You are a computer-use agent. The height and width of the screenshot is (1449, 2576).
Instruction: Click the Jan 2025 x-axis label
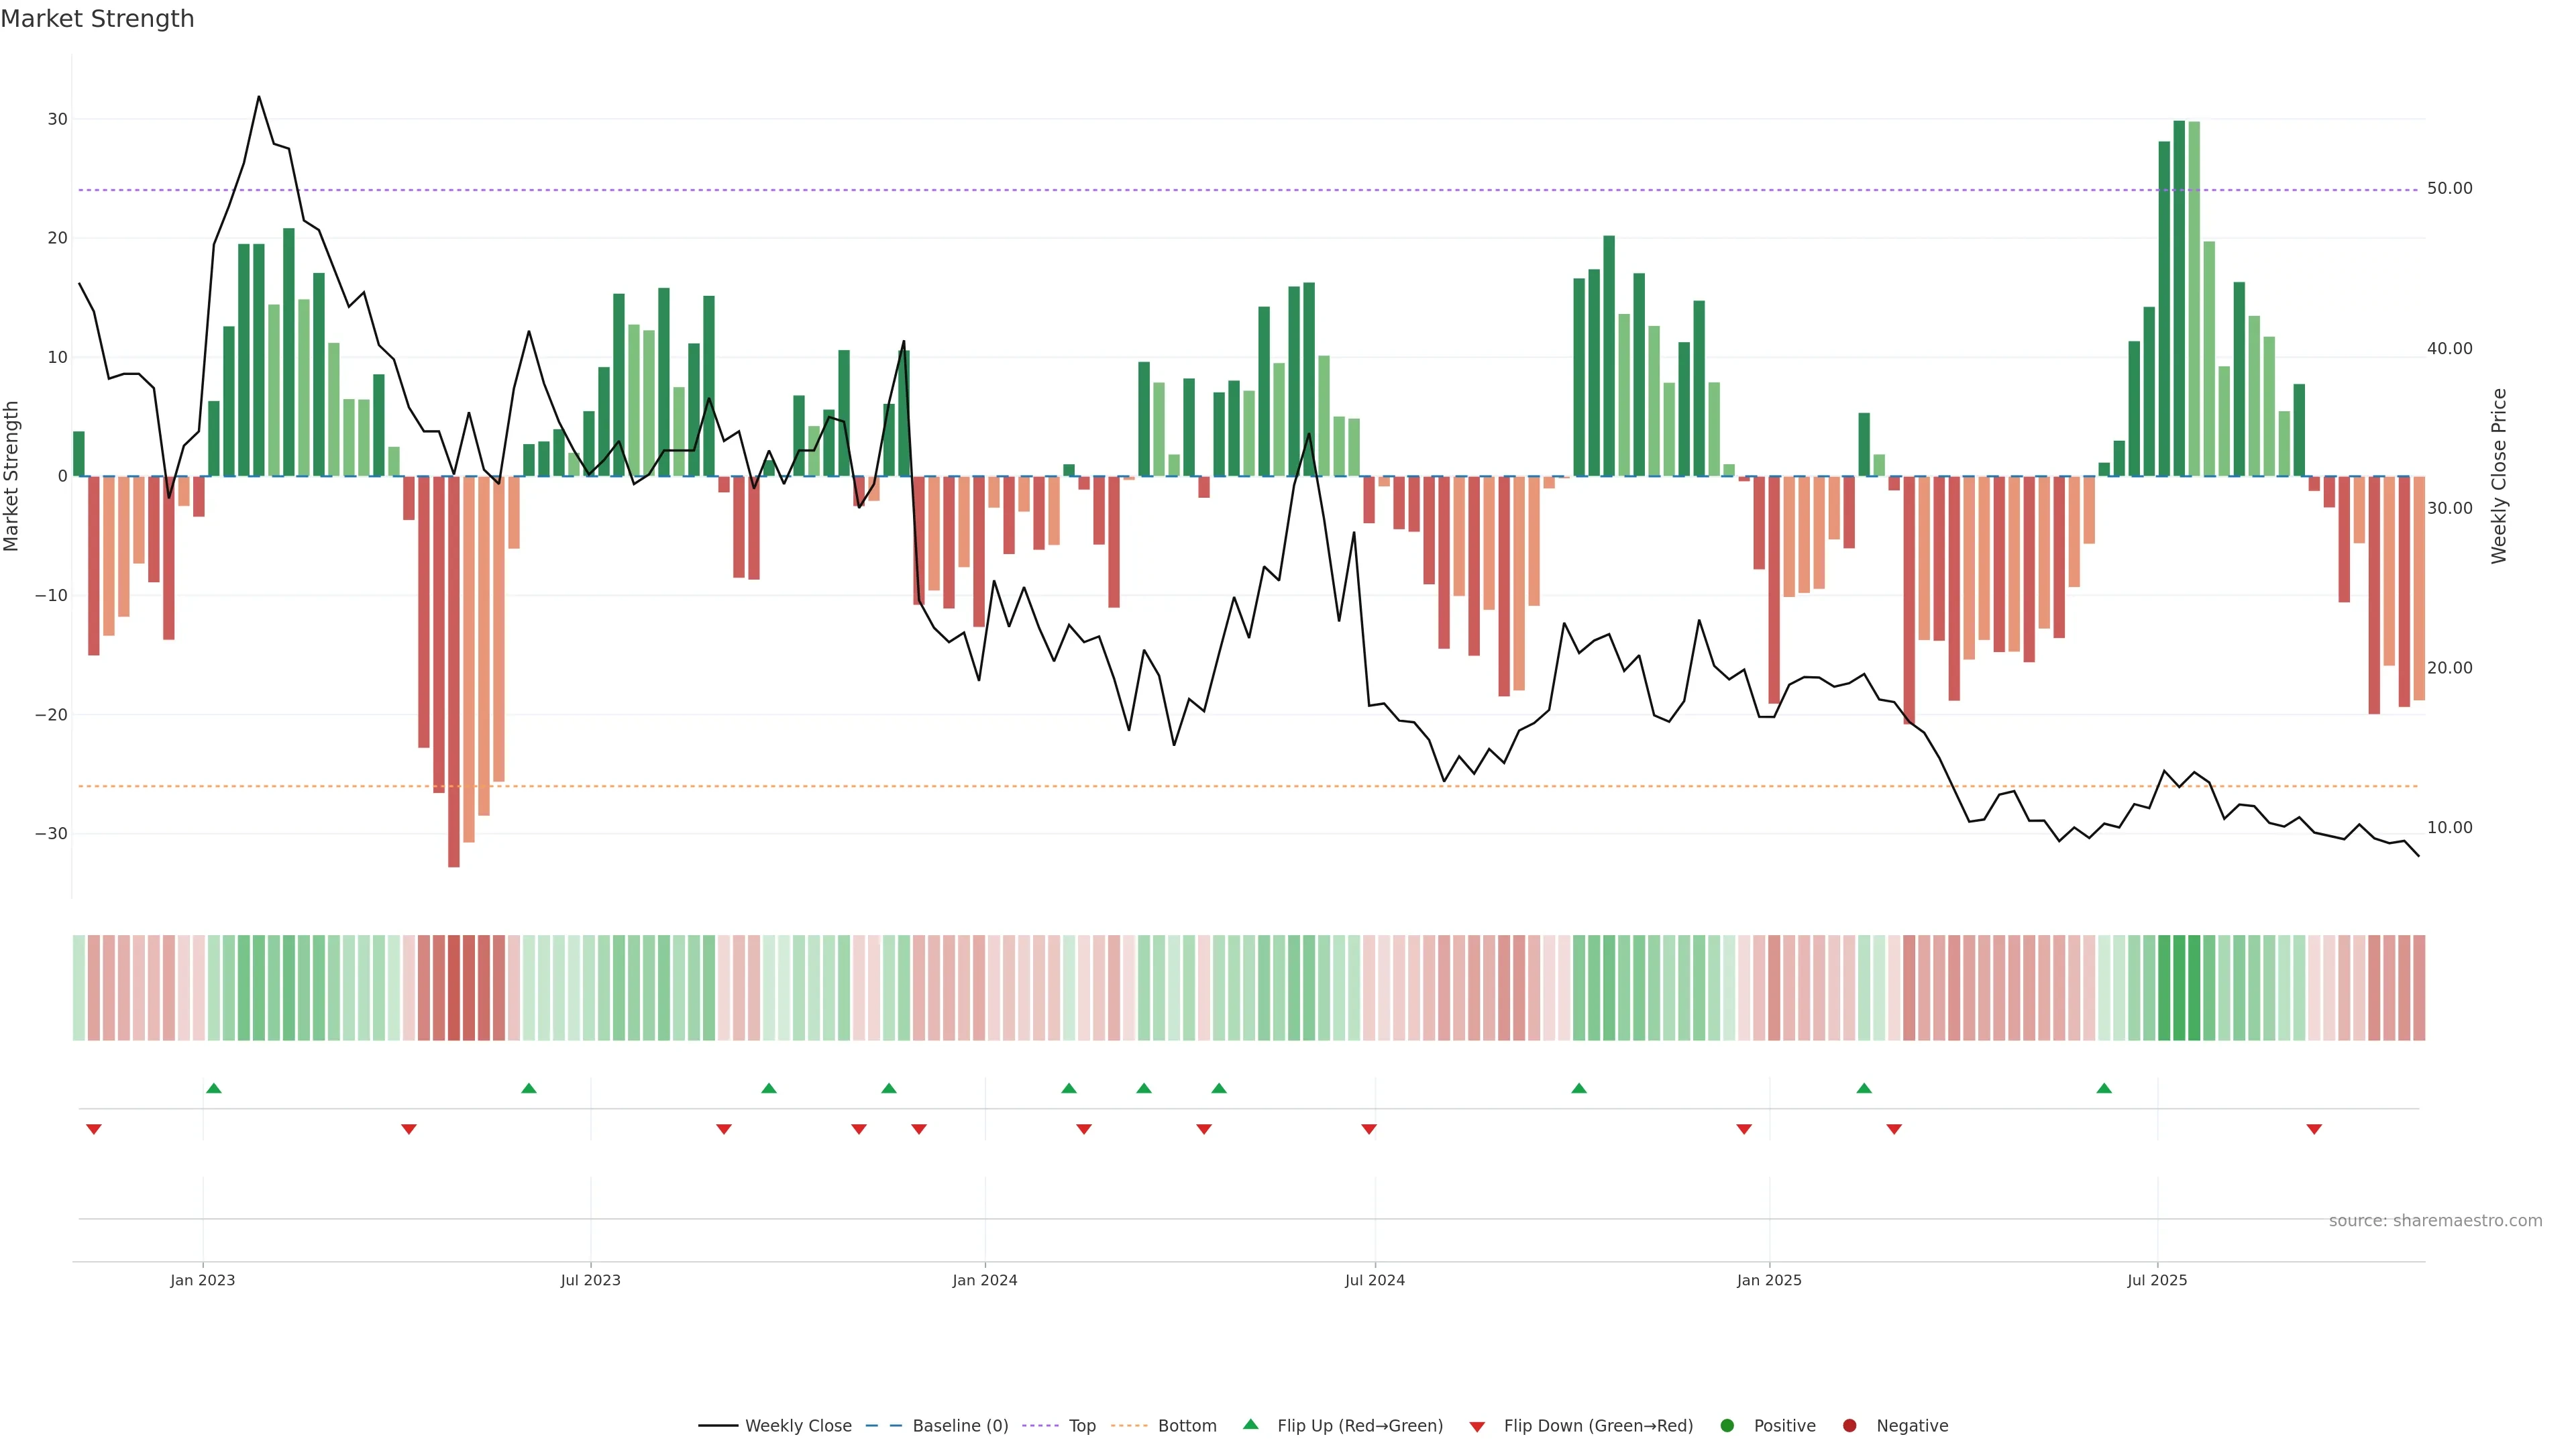click(x=1769, y=1280)
